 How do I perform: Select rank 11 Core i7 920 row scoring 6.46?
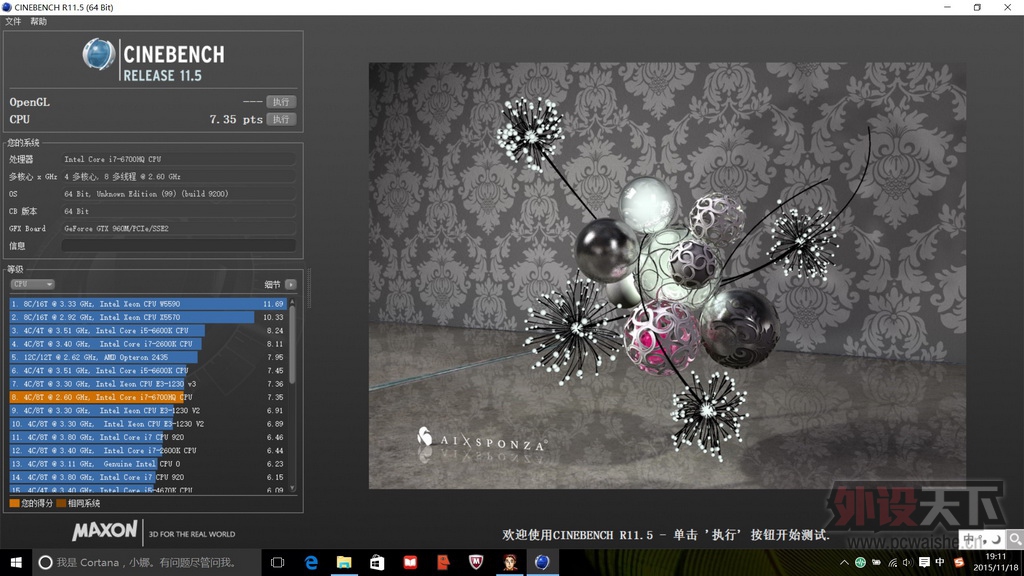click(148, 437)
